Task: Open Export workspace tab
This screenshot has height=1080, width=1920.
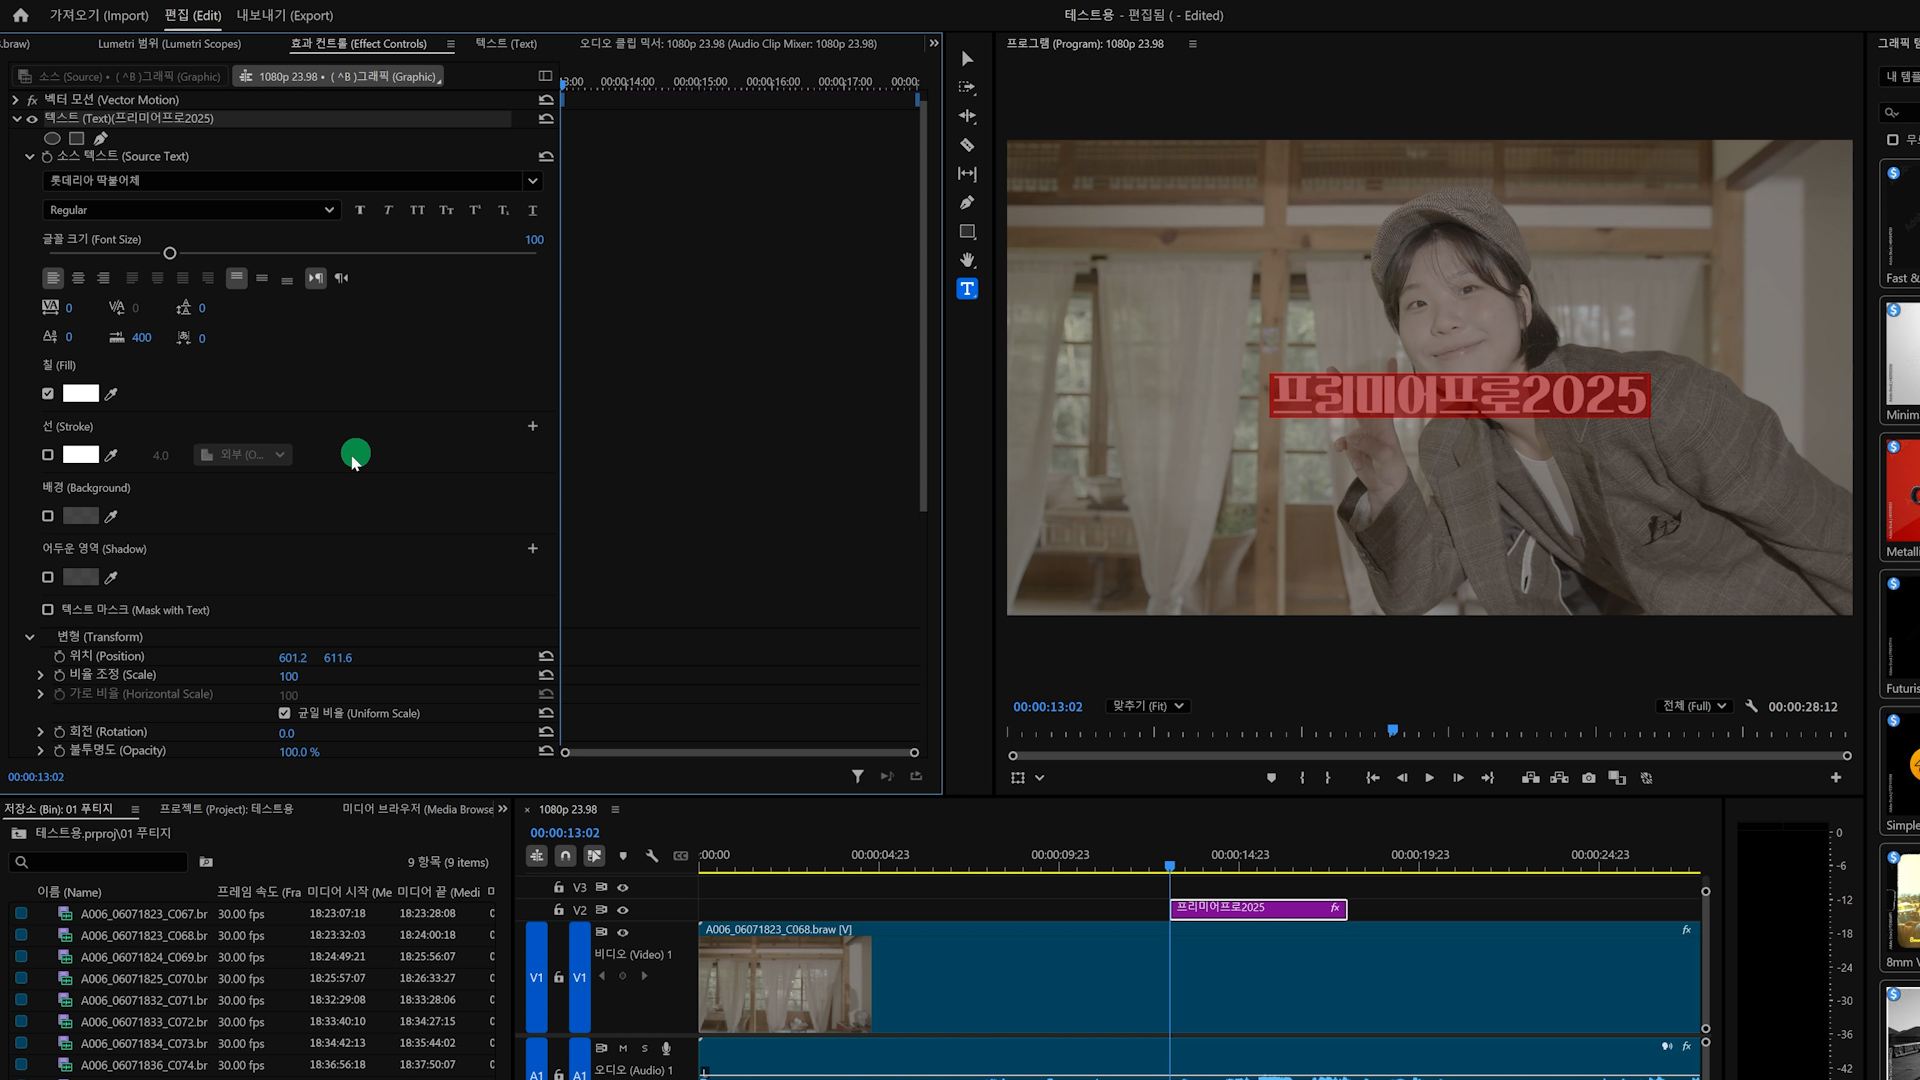Action: pyautogui.click(x=285, y=15)
